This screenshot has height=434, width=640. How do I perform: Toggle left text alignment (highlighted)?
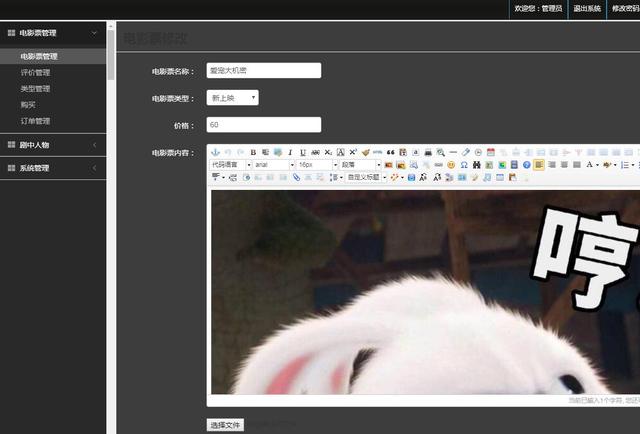pyautogui.click(x=538, y=165)
